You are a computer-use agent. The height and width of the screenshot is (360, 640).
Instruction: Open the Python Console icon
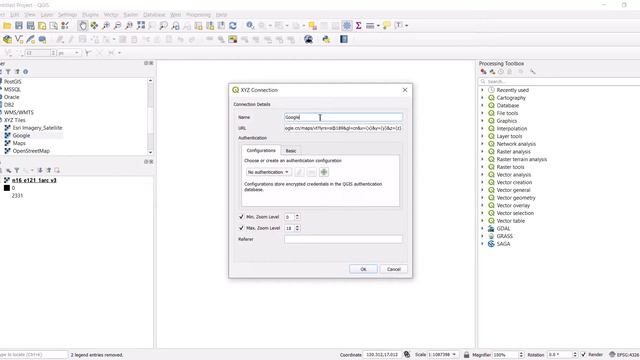pyautogui.click(x=326, y=39)
